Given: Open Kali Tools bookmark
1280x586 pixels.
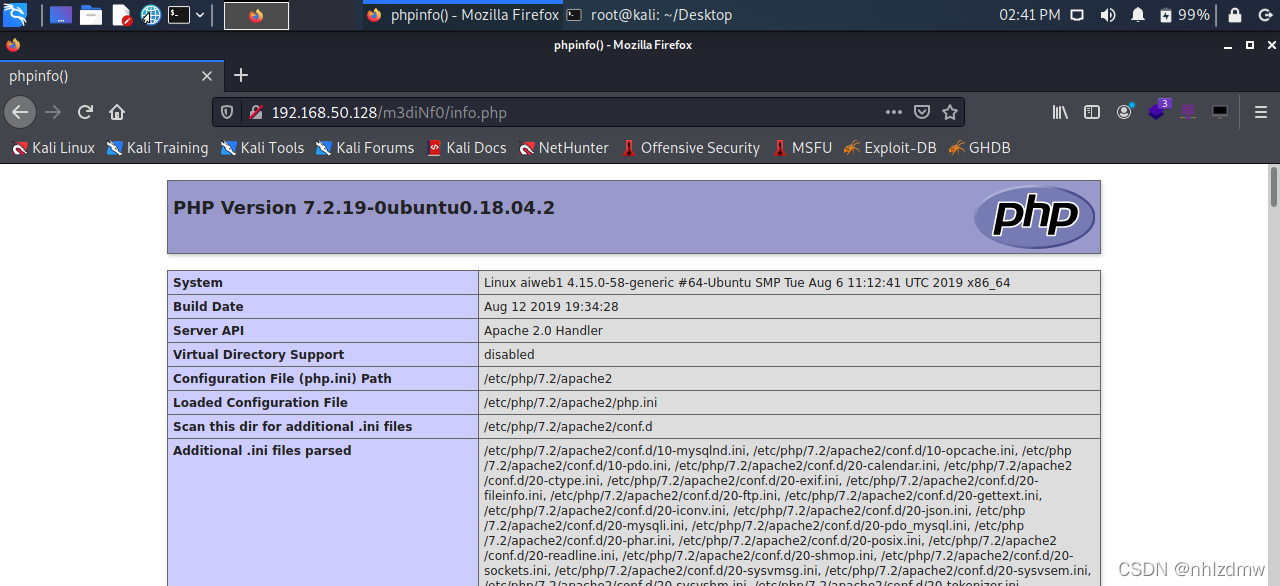Looking at the screenshot, I should pos(262,148).
